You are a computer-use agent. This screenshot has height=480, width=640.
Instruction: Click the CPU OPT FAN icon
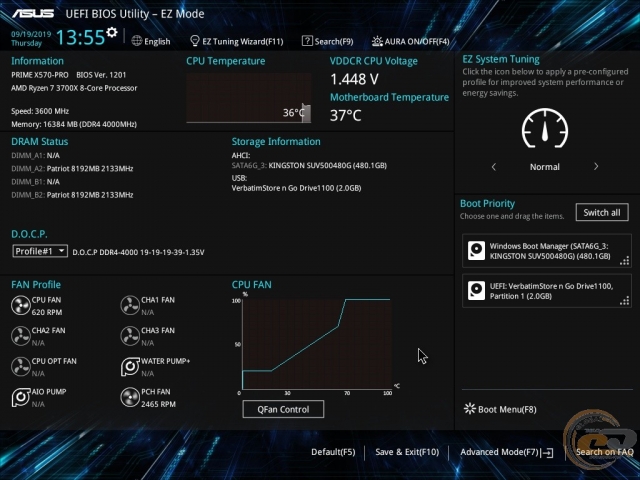point(20,367)
